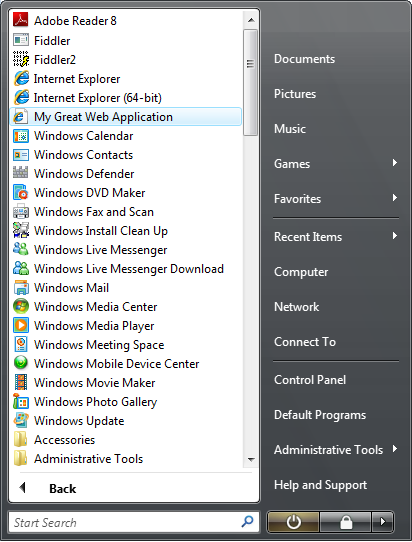The width and height of the screenshot is (412, 542).
Task: Click the scrollbar down arrow
Action: (x=251, y=459)
